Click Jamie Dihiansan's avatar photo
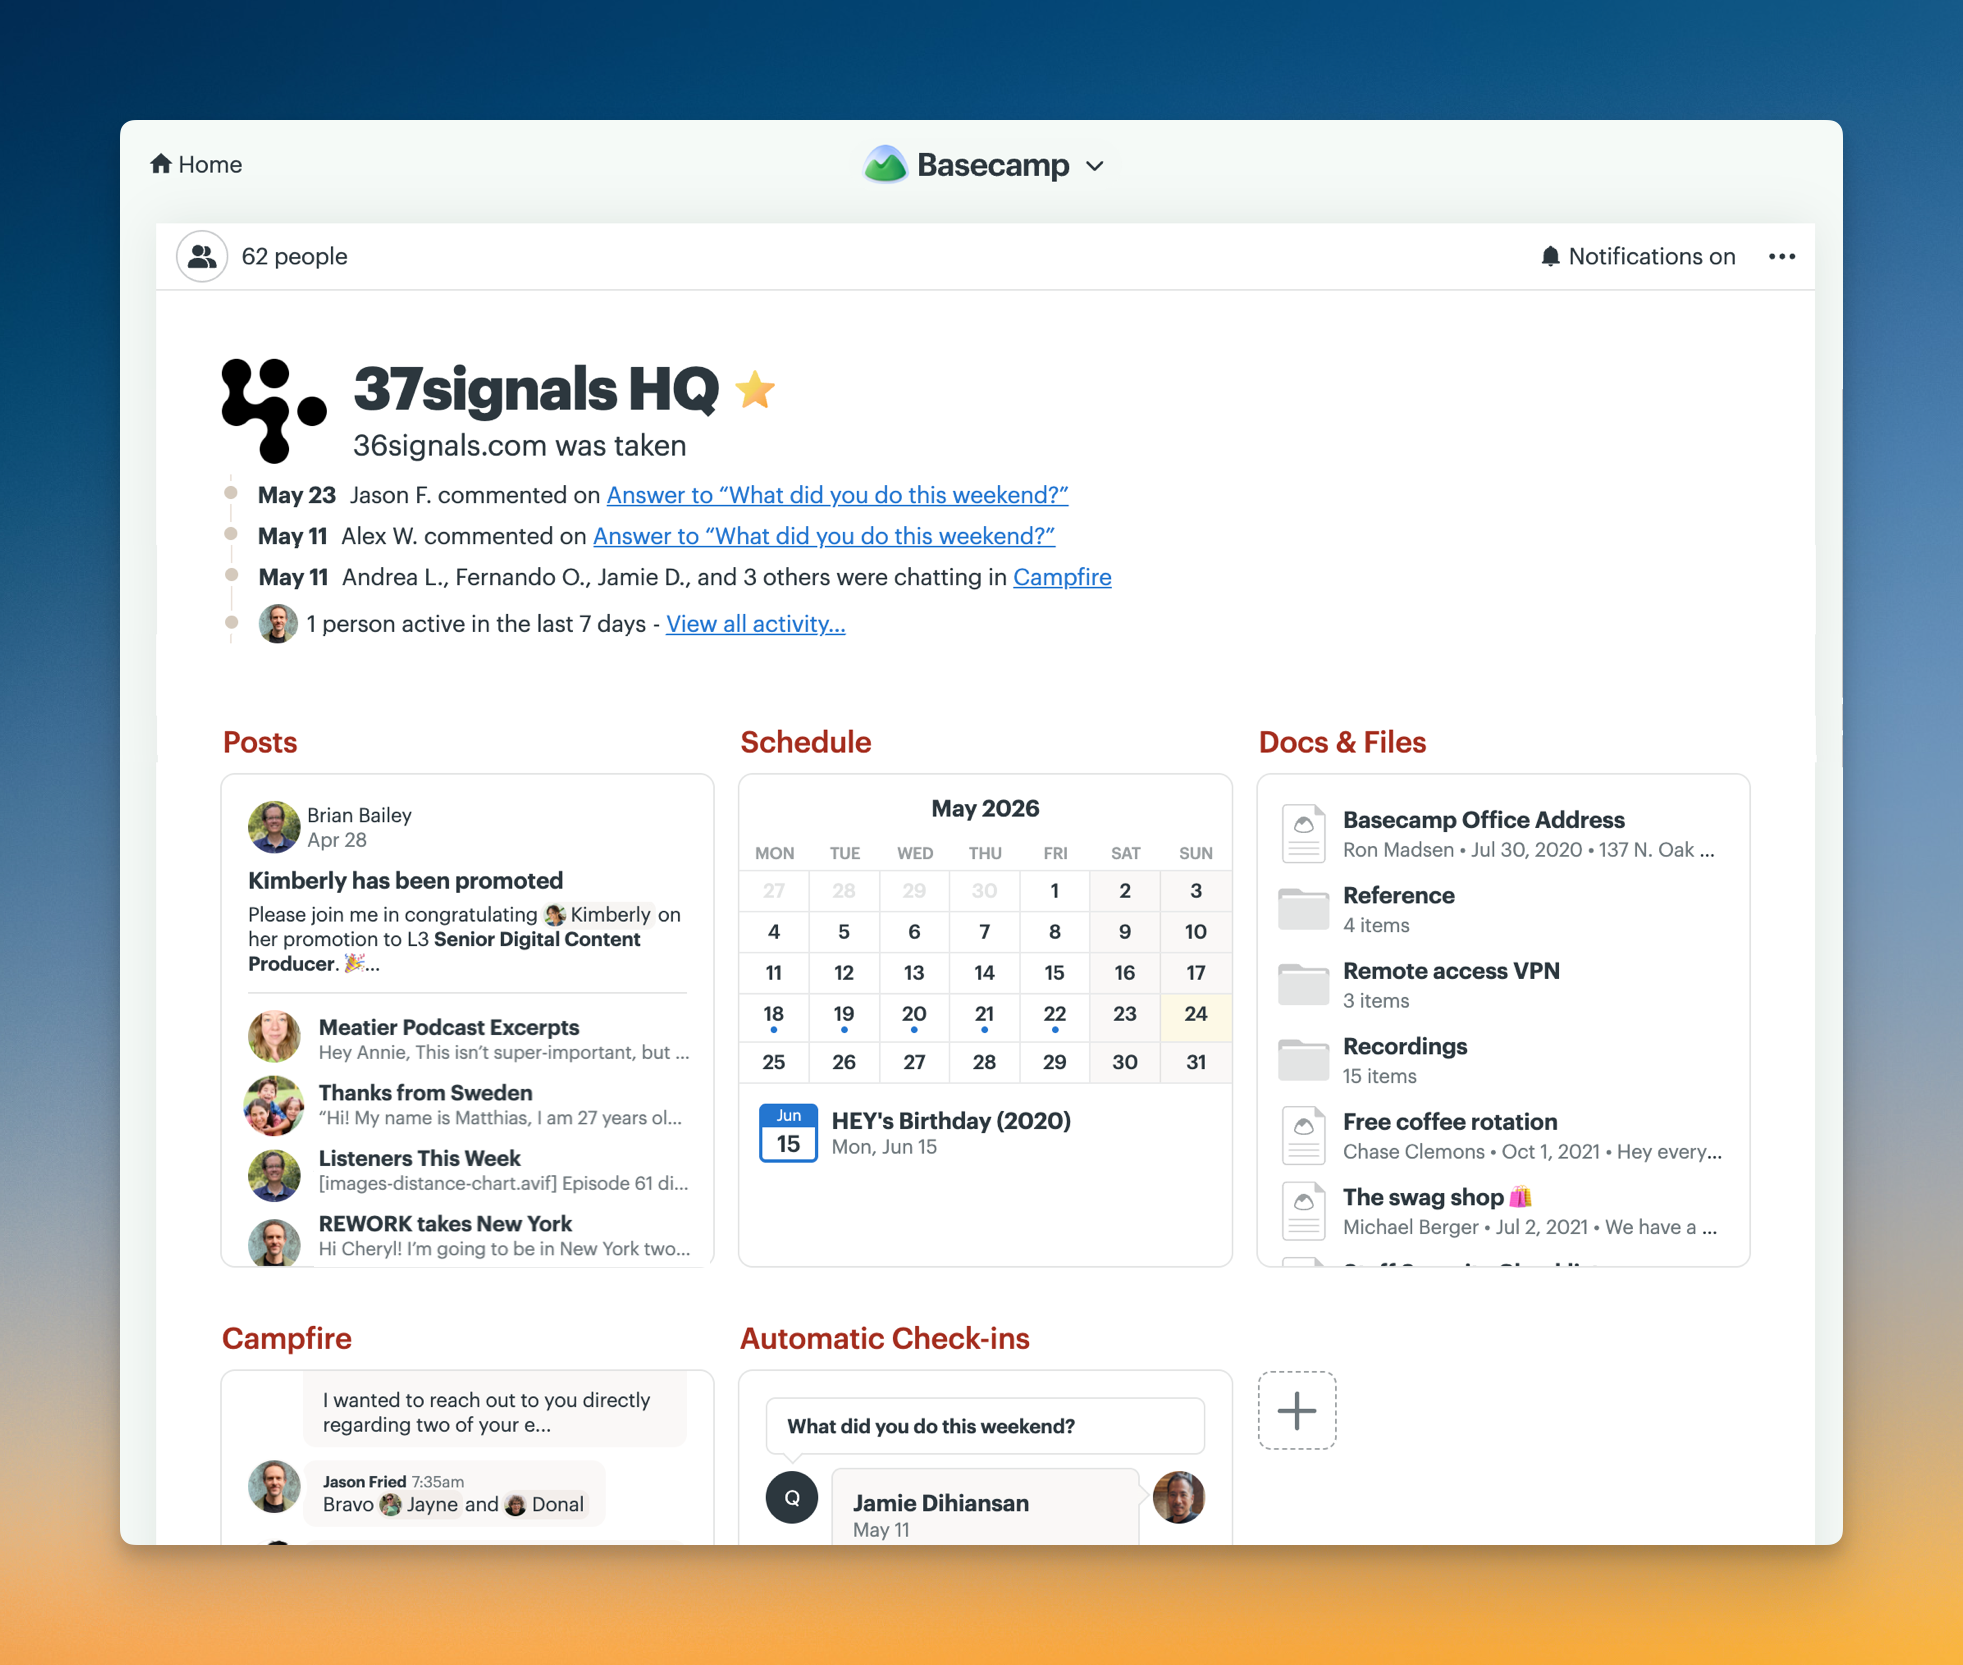 pos(1179,1497)
